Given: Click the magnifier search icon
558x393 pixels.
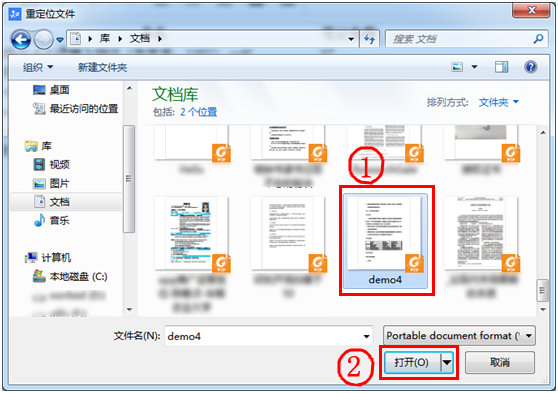Looking at the screenshot, I should pyautogui.click(x=538, y=38).
